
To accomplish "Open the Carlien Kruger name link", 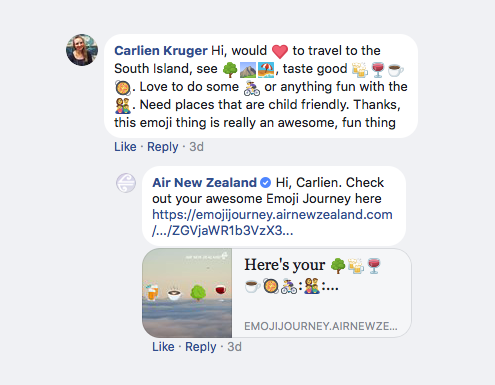I will 161,51.
